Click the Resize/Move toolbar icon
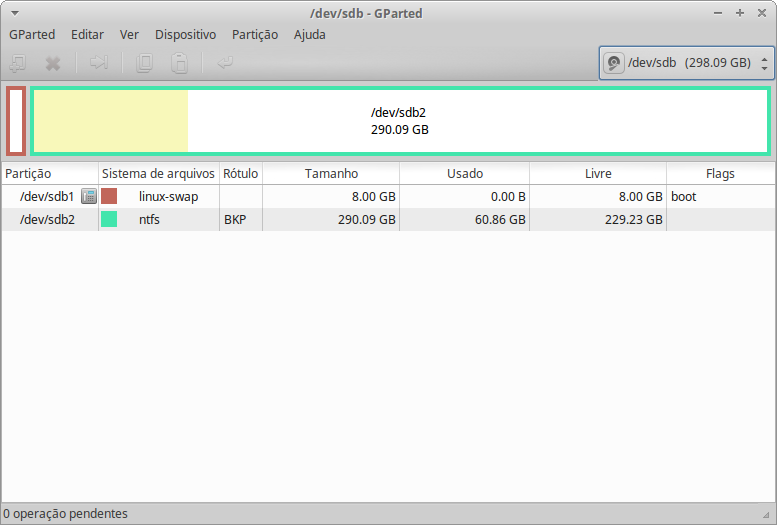The width and height of the screenshot is (777, 525). (99, 62)
